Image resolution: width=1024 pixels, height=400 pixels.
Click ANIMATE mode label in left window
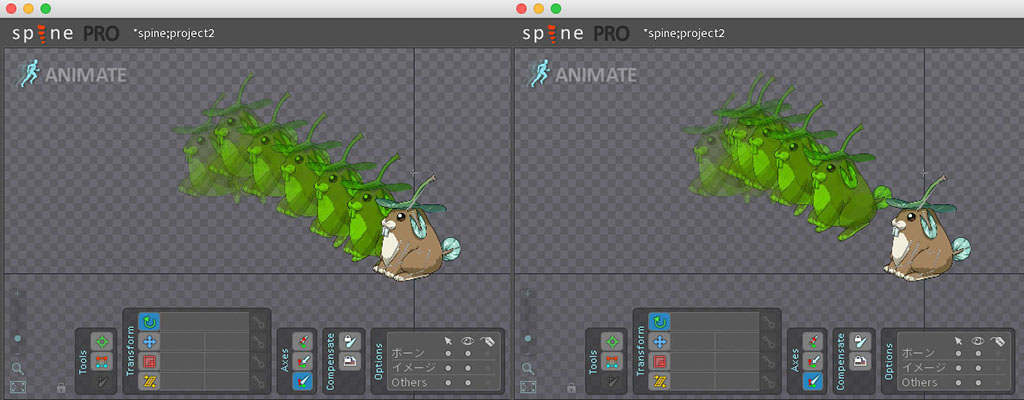[x=86, y=75]
